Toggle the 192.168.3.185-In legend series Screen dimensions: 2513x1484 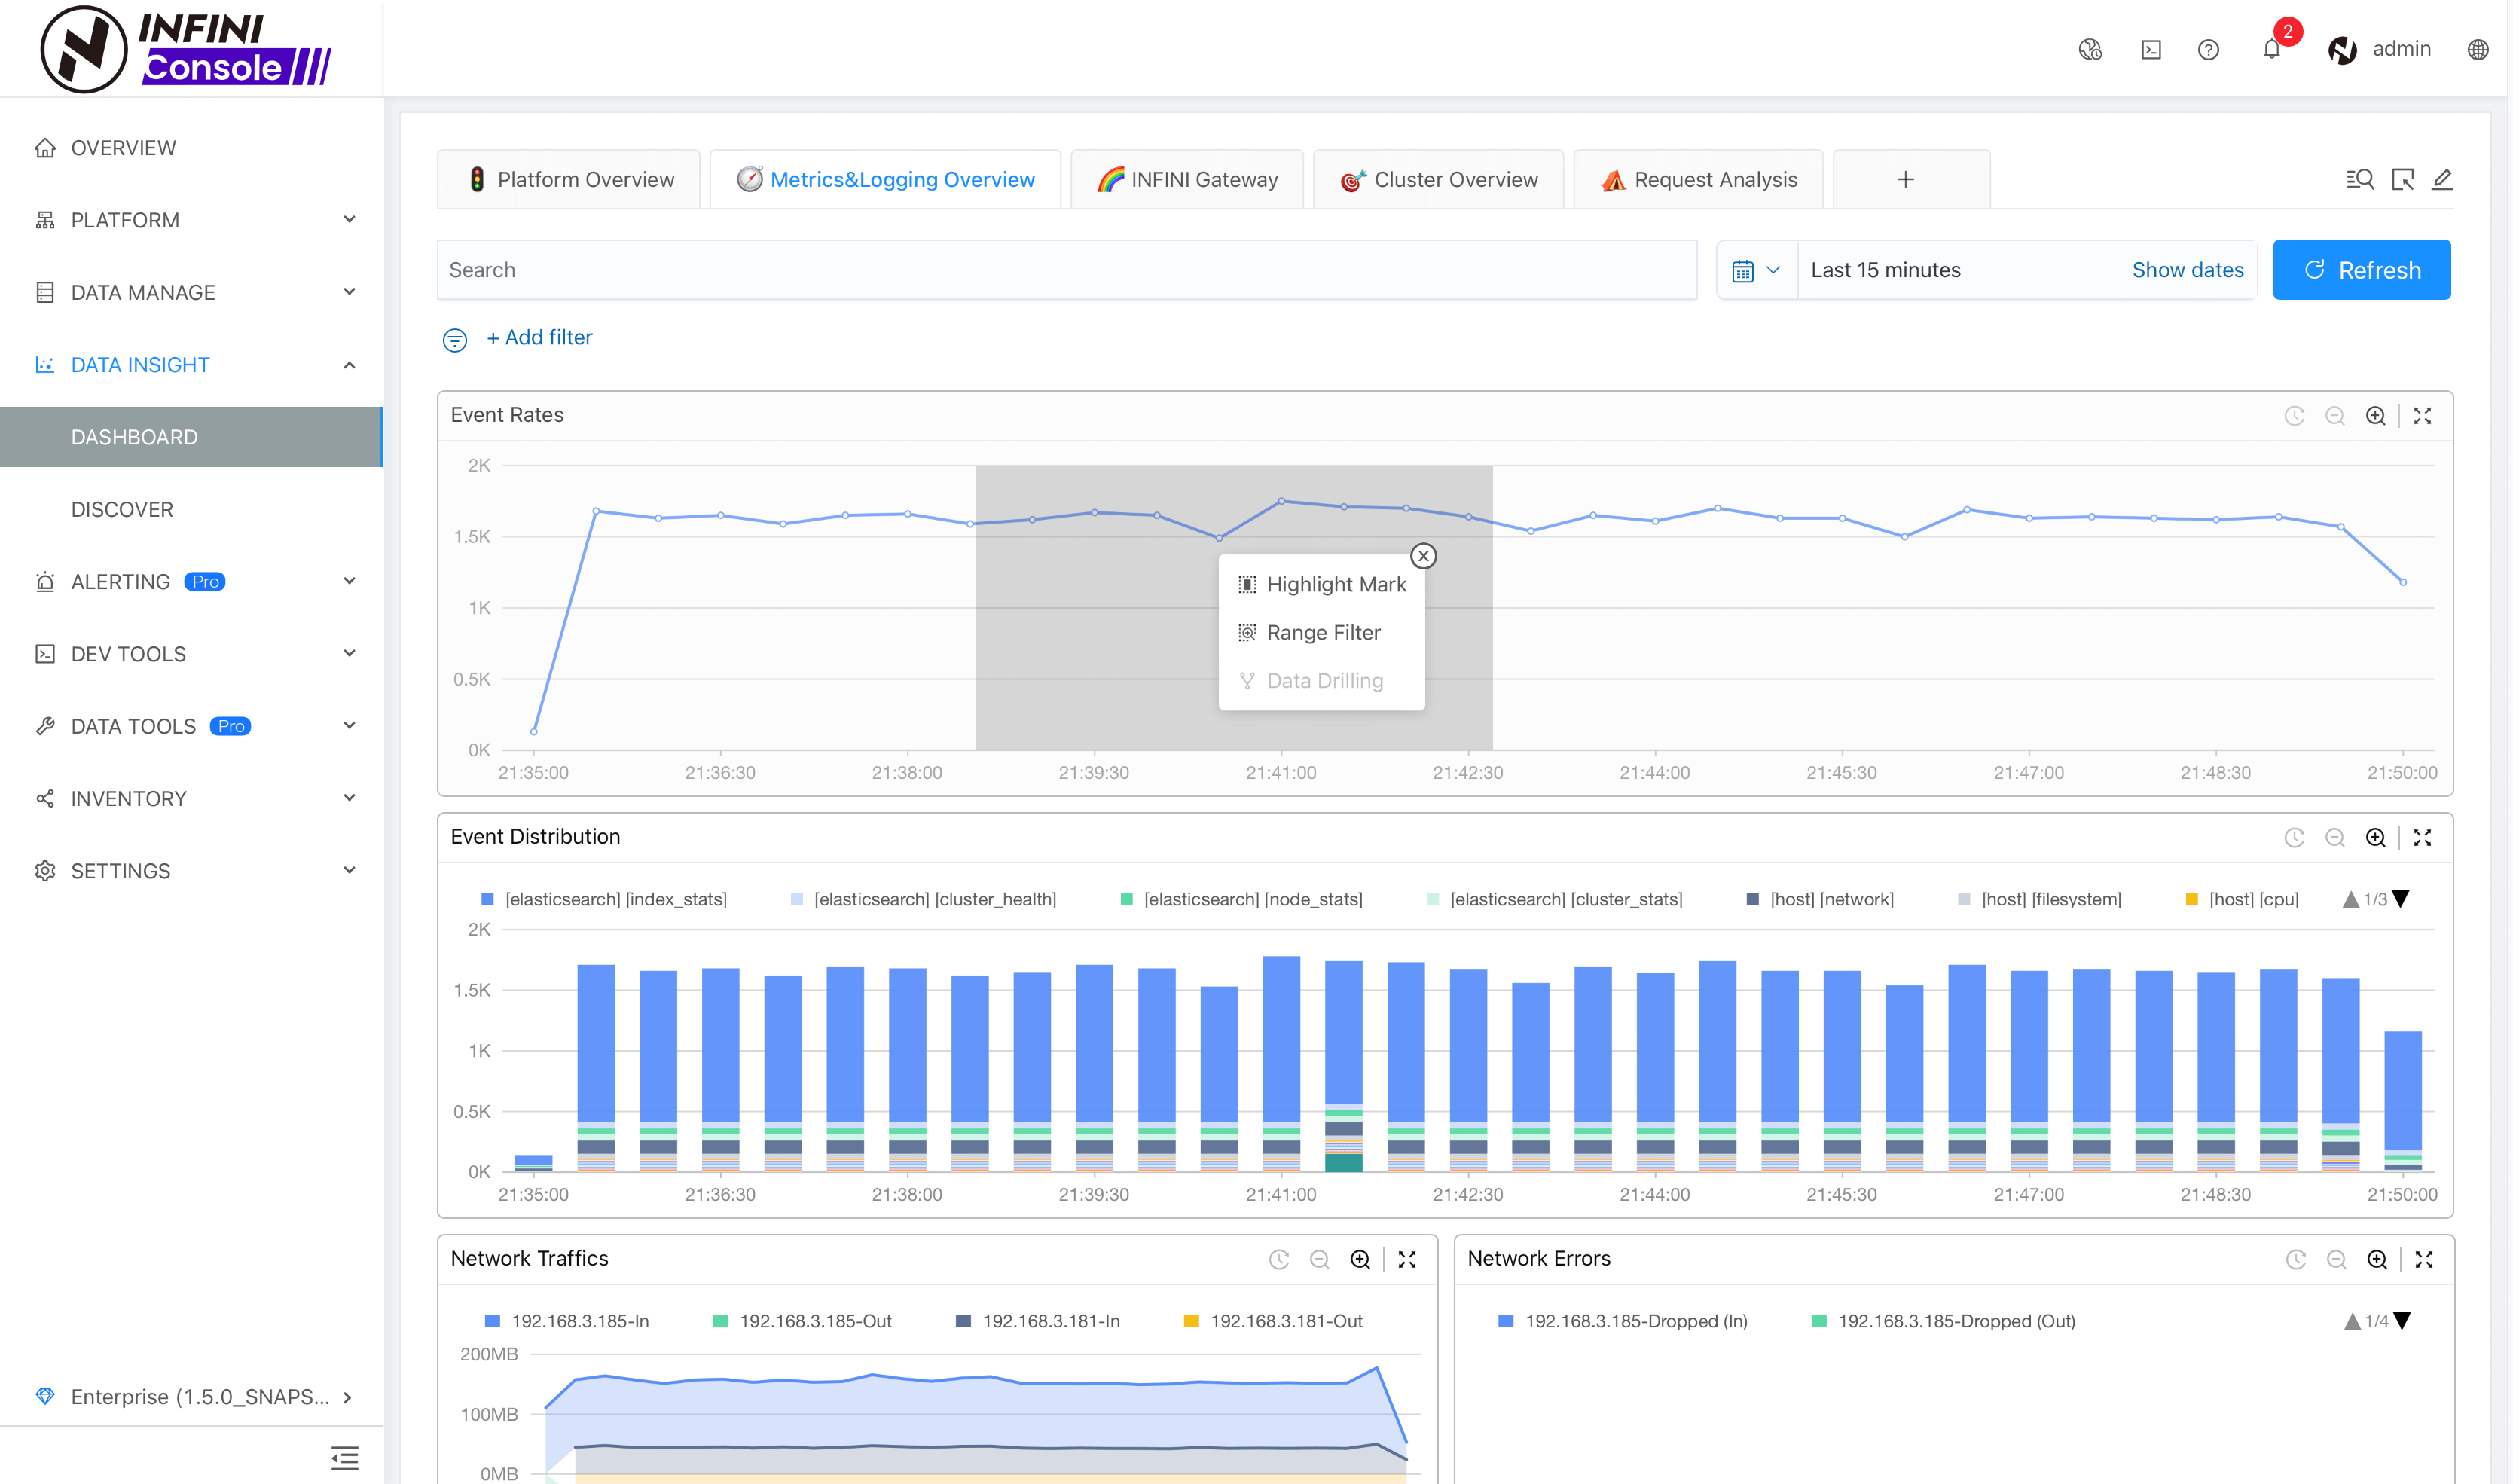click(567, 1321)
